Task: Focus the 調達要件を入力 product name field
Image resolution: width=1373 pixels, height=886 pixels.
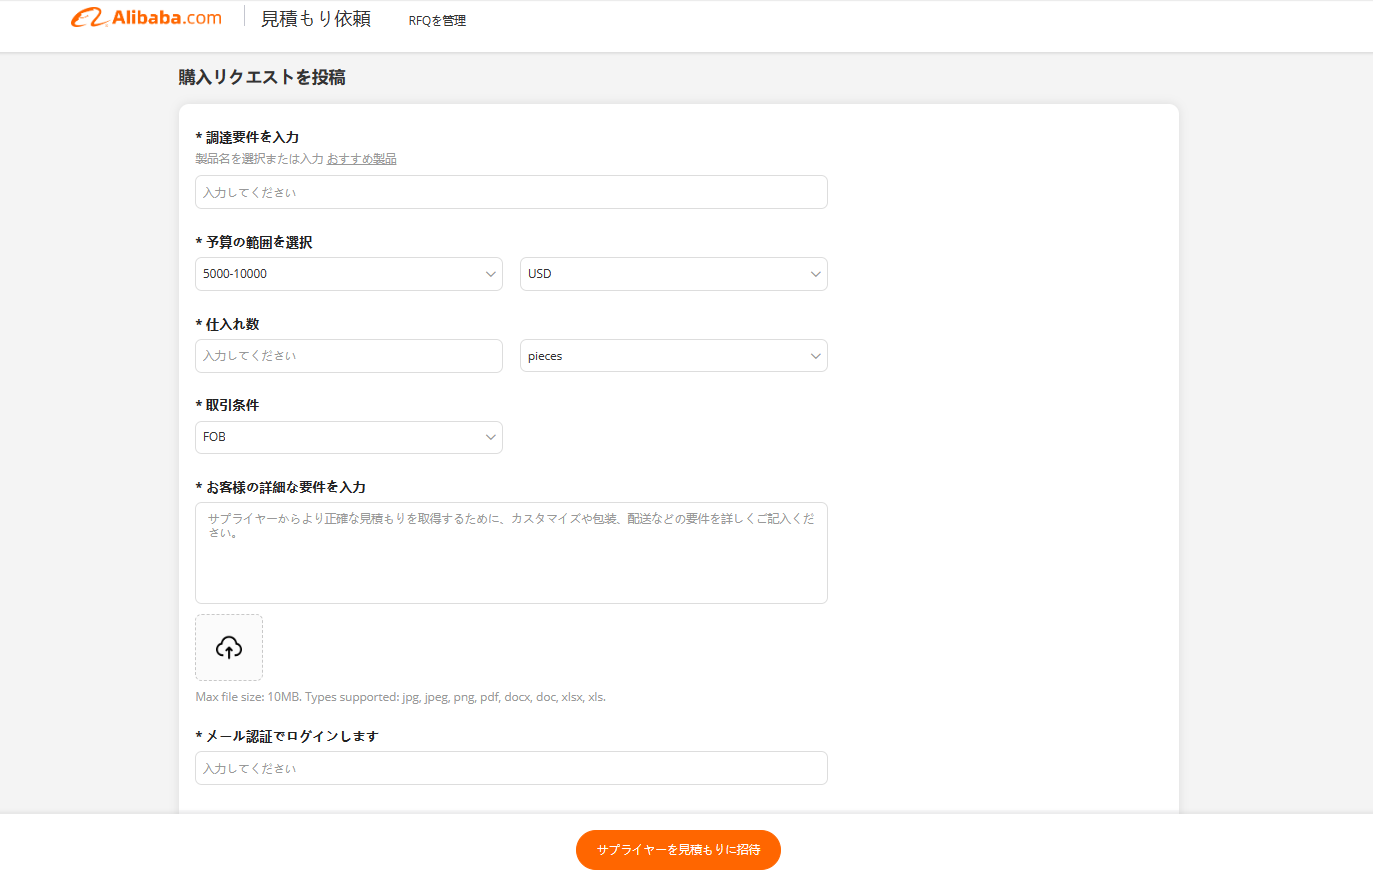Action: tap(511, 192)
